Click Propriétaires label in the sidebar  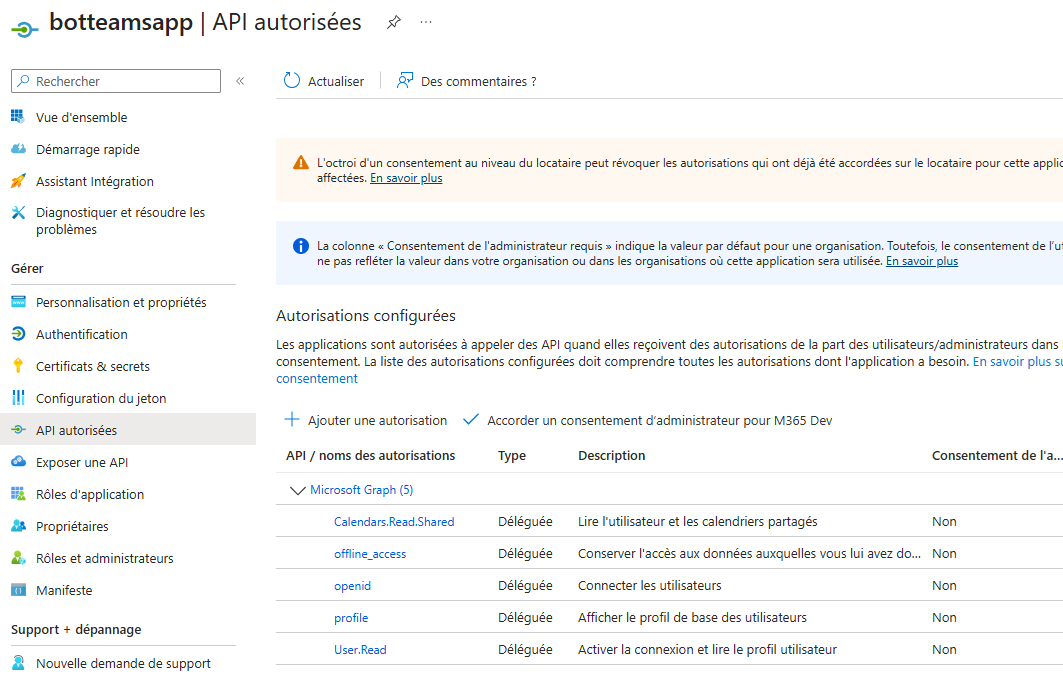point(72,526)
